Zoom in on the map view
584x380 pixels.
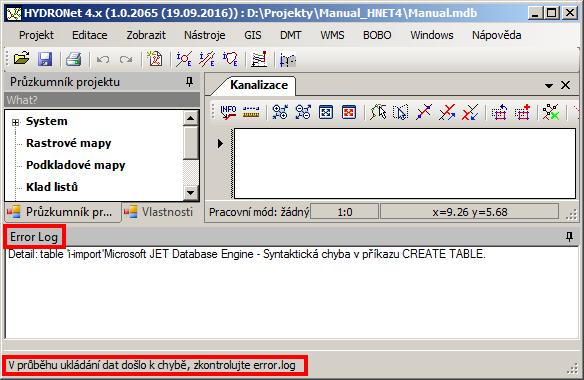click(x=280, y=112)
